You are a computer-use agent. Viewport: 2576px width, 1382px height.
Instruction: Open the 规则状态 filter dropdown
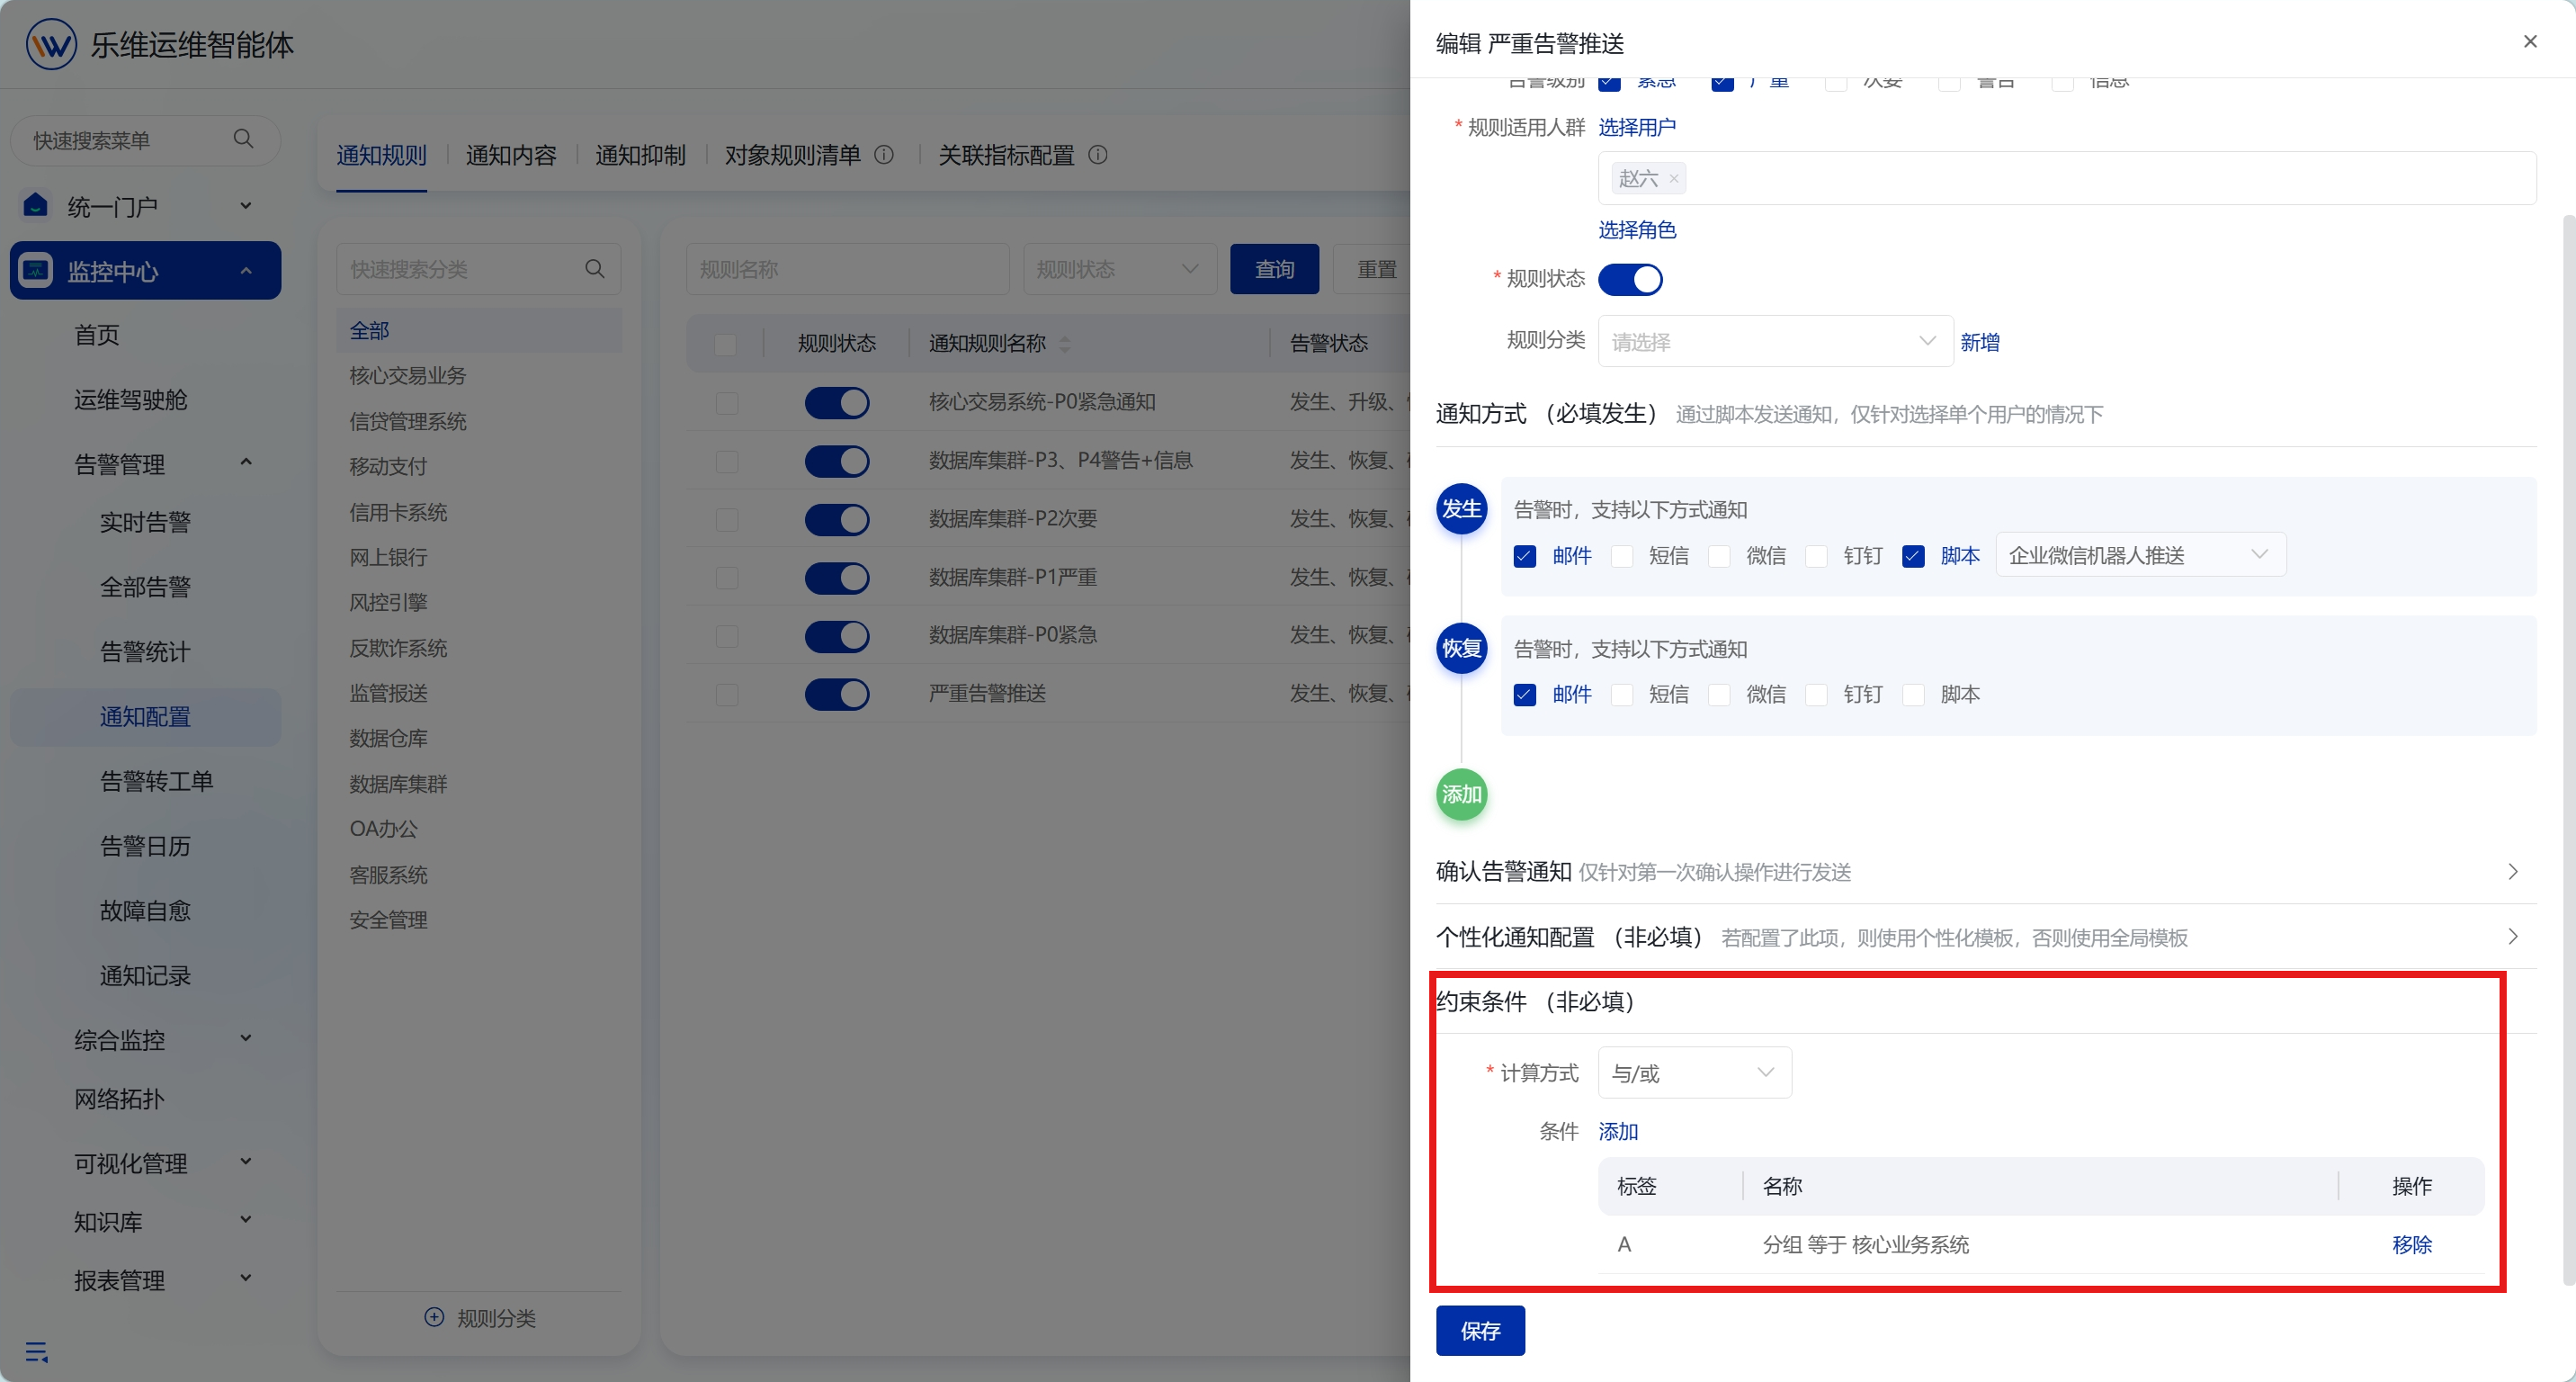[x=1120, y=269]
